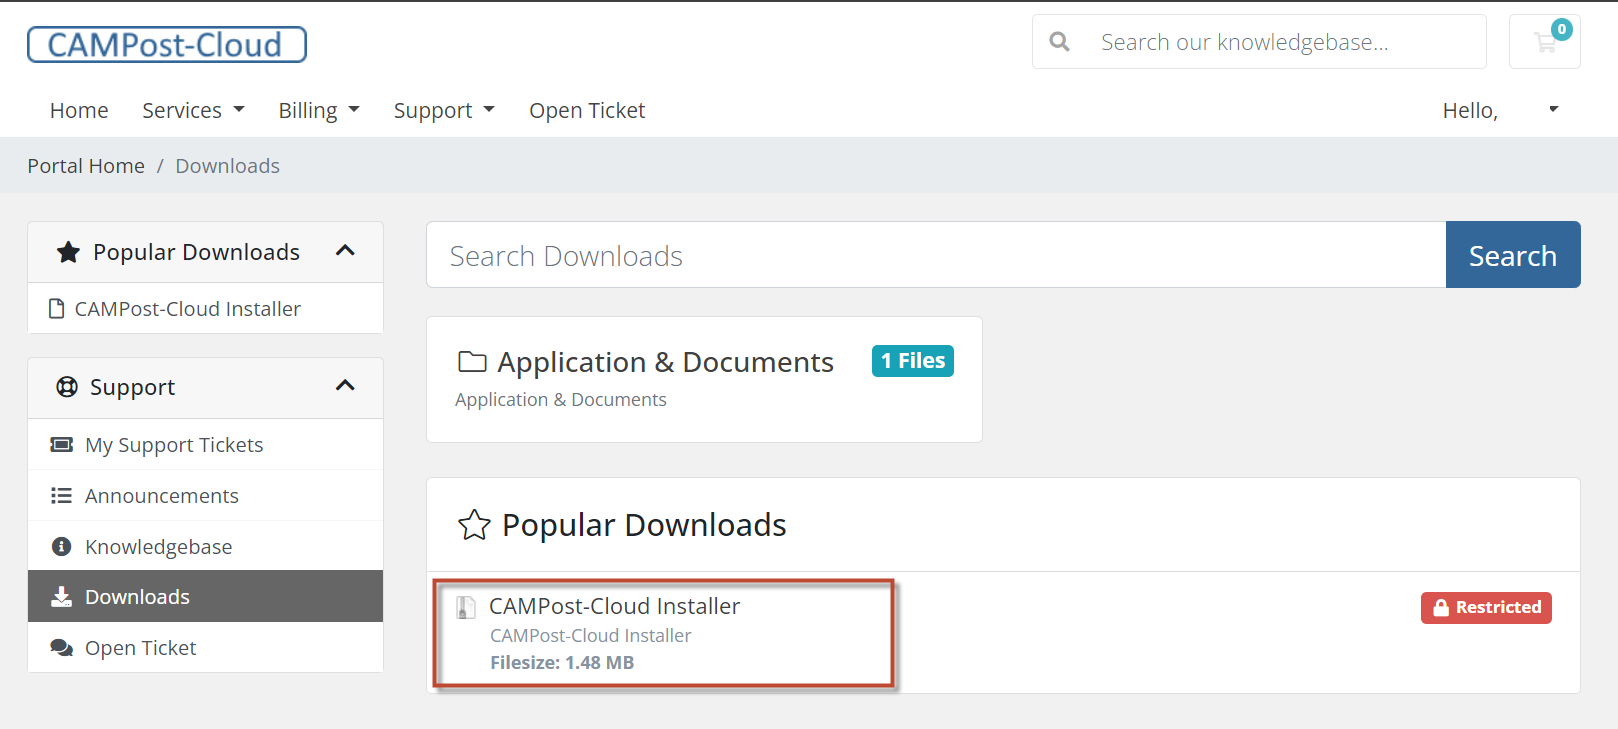Click the list icon beside Announcements
1618x729 pixels.
62,496
